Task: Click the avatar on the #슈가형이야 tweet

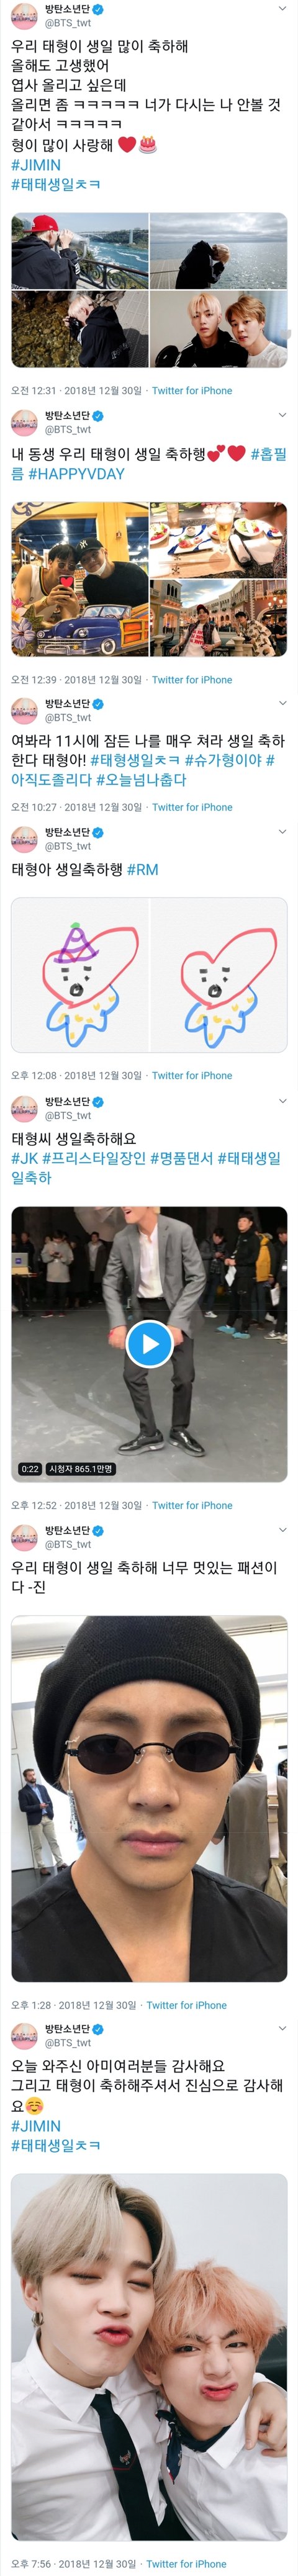Action: coord(24,710)
